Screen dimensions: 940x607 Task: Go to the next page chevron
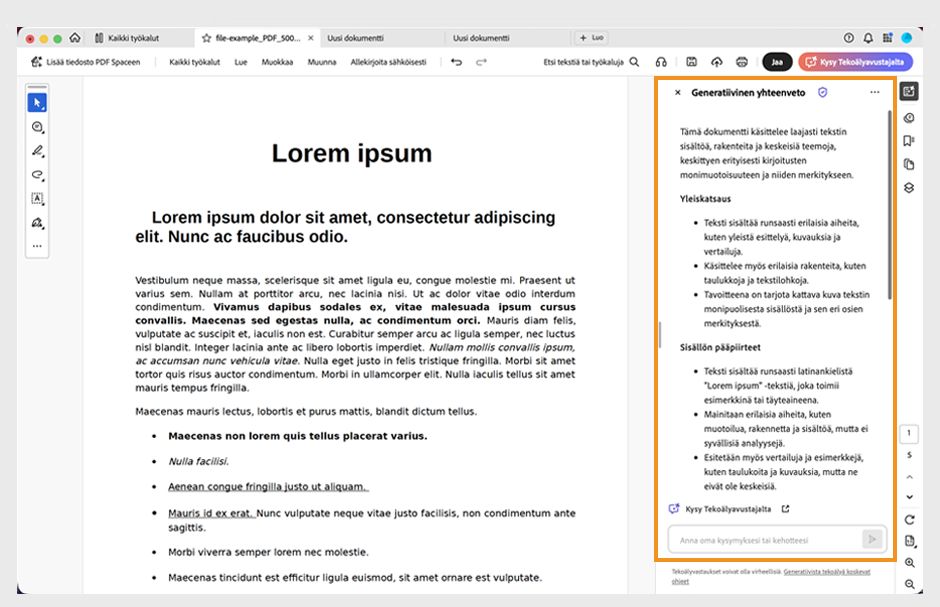(x=909, y=497)
